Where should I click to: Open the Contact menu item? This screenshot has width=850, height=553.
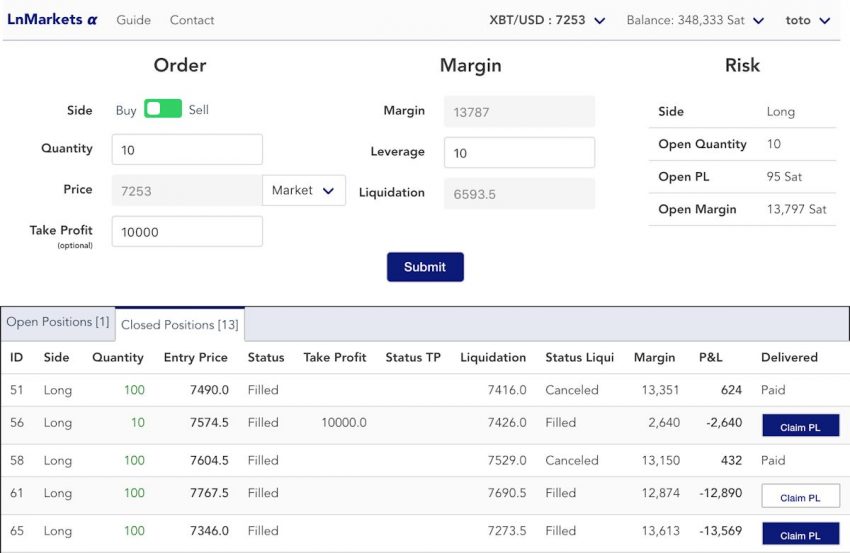[x=192, y=20]
